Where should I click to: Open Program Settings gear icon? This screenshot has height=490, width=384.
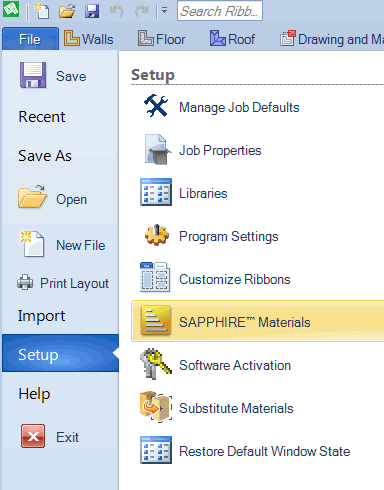[156, 235]
